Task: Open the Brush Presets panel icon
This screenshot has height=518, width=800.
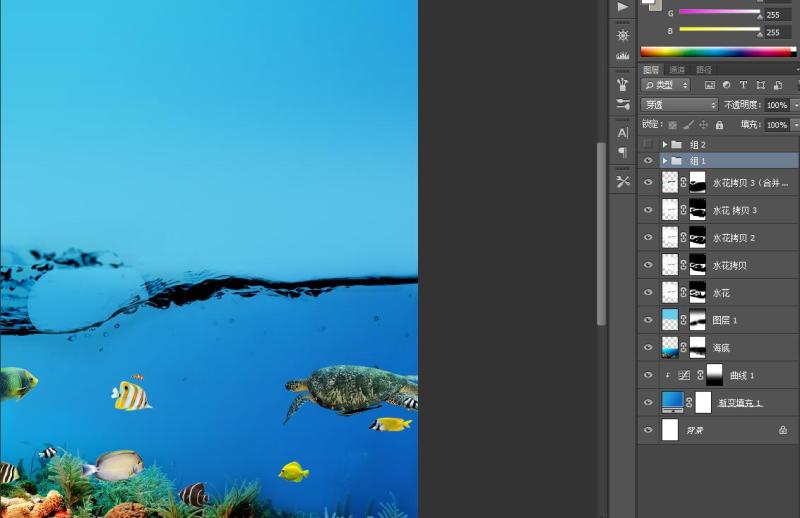Action: 622,84
